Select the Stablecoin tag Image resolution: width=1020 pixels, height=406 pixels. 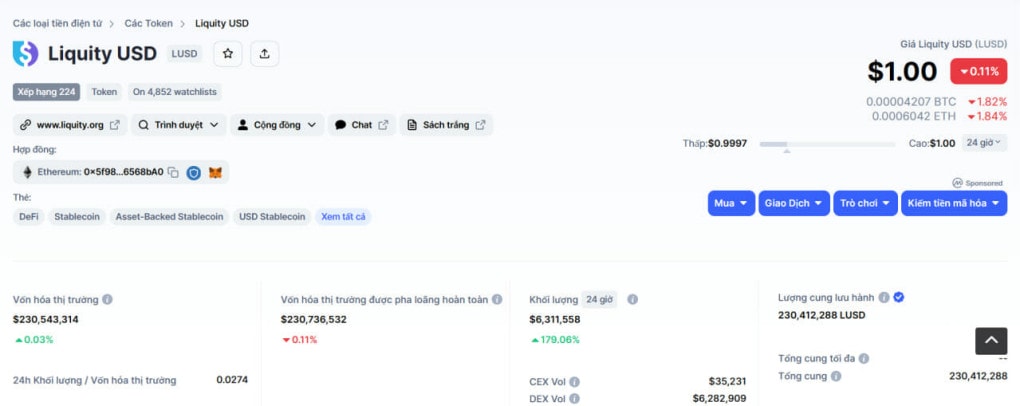point(77,217)
